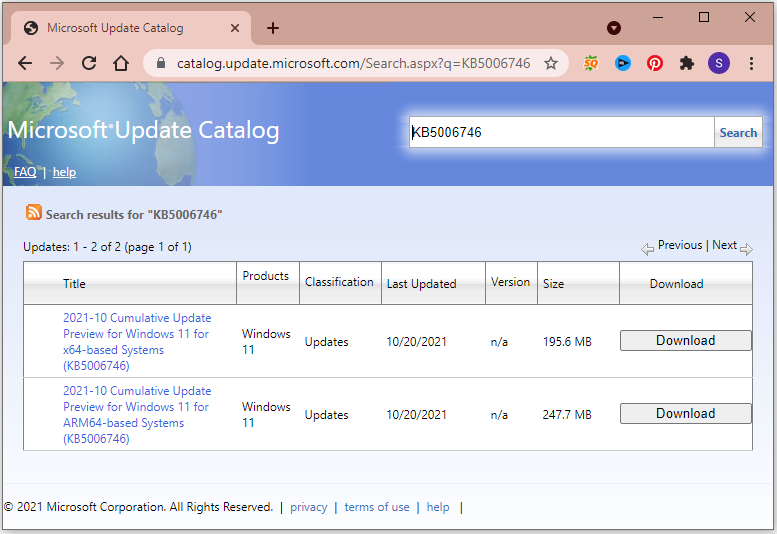777x534 pixels.
Task: Open the help link under the logo
Action: (64, 172)
